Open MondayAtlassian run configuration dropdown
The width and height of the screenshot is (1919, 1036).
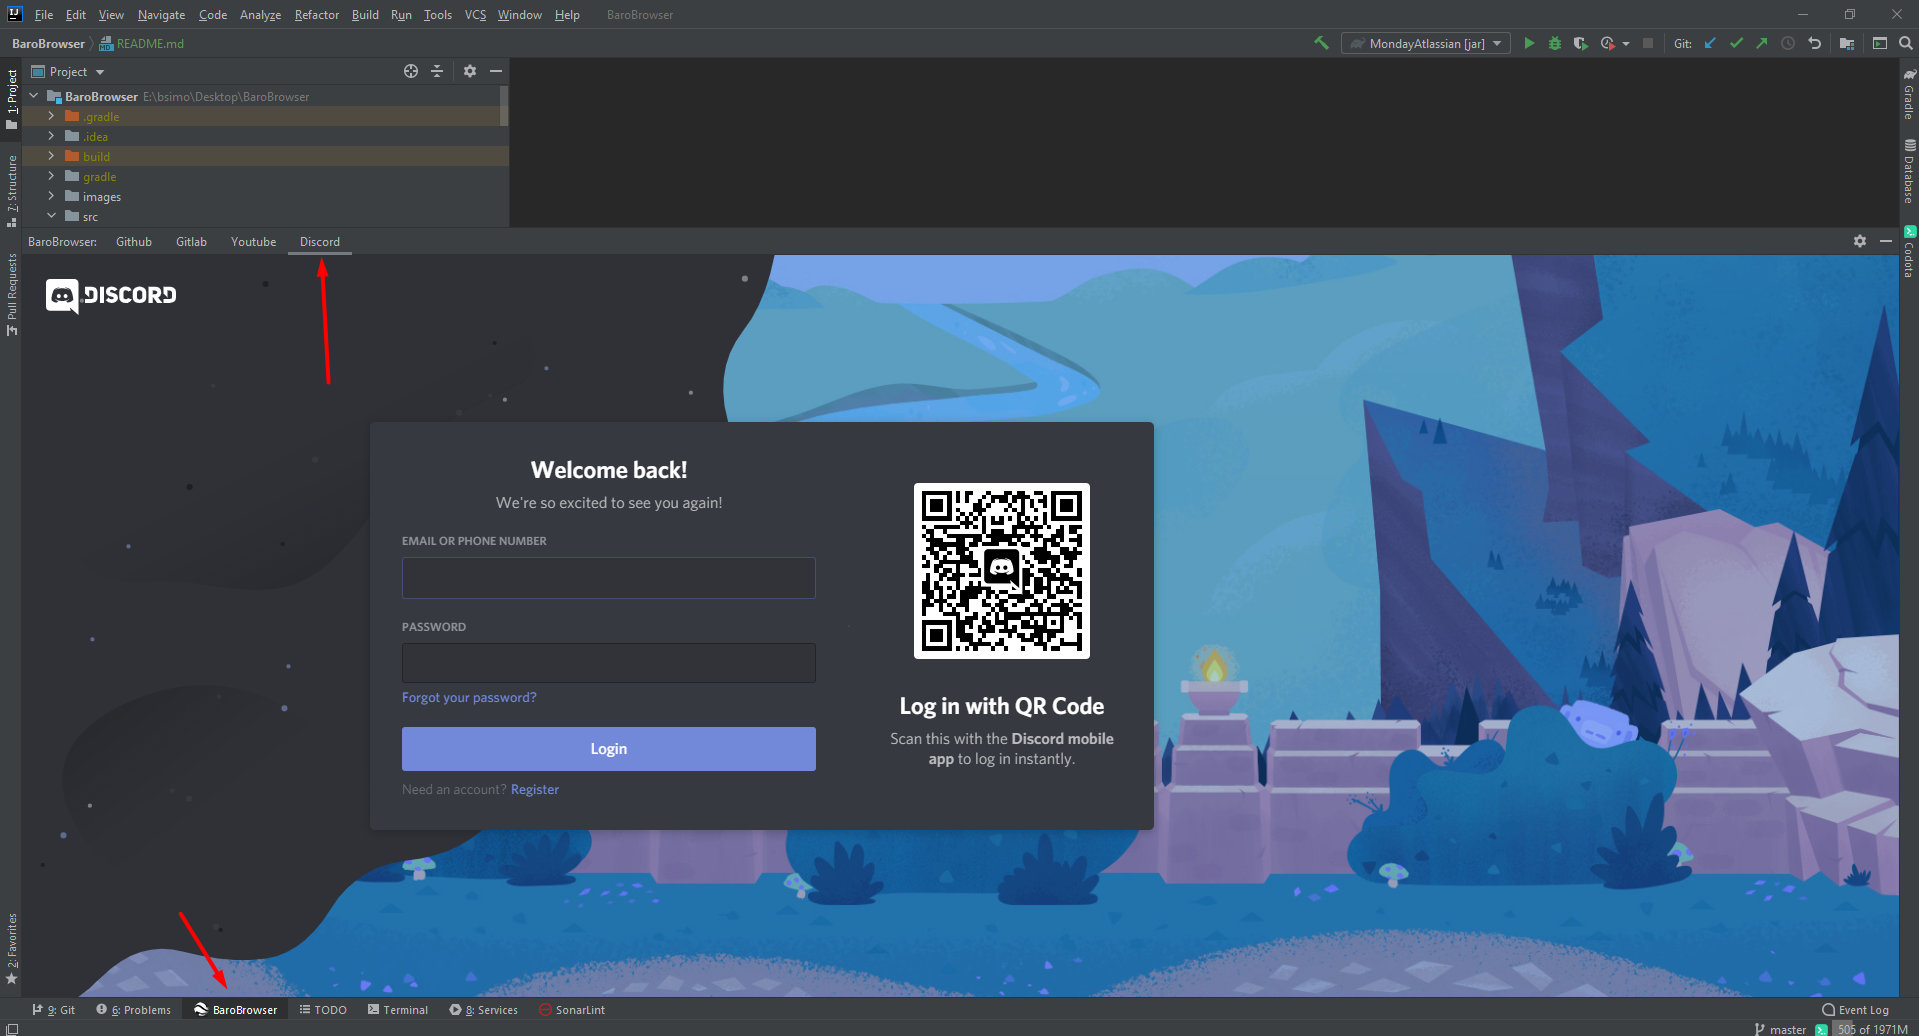click(x=1425, y=43)
